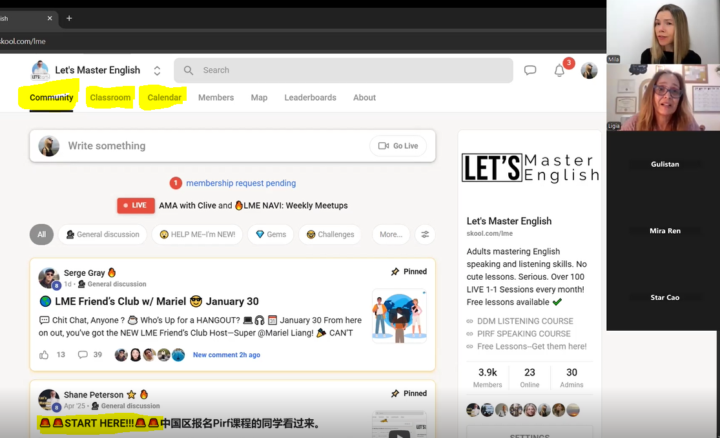Open the Members tab
Viewport: 720px width, 438px height.
tap(216, 97)
